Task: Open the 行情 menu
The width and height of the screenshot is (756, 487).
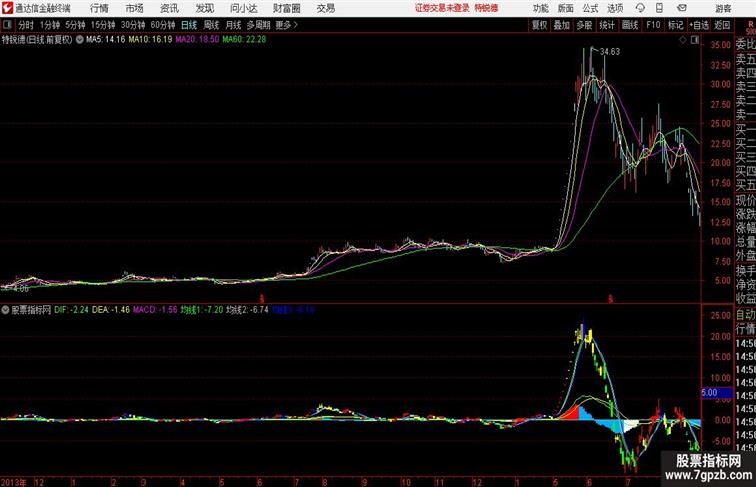Action: pos(99,8)
